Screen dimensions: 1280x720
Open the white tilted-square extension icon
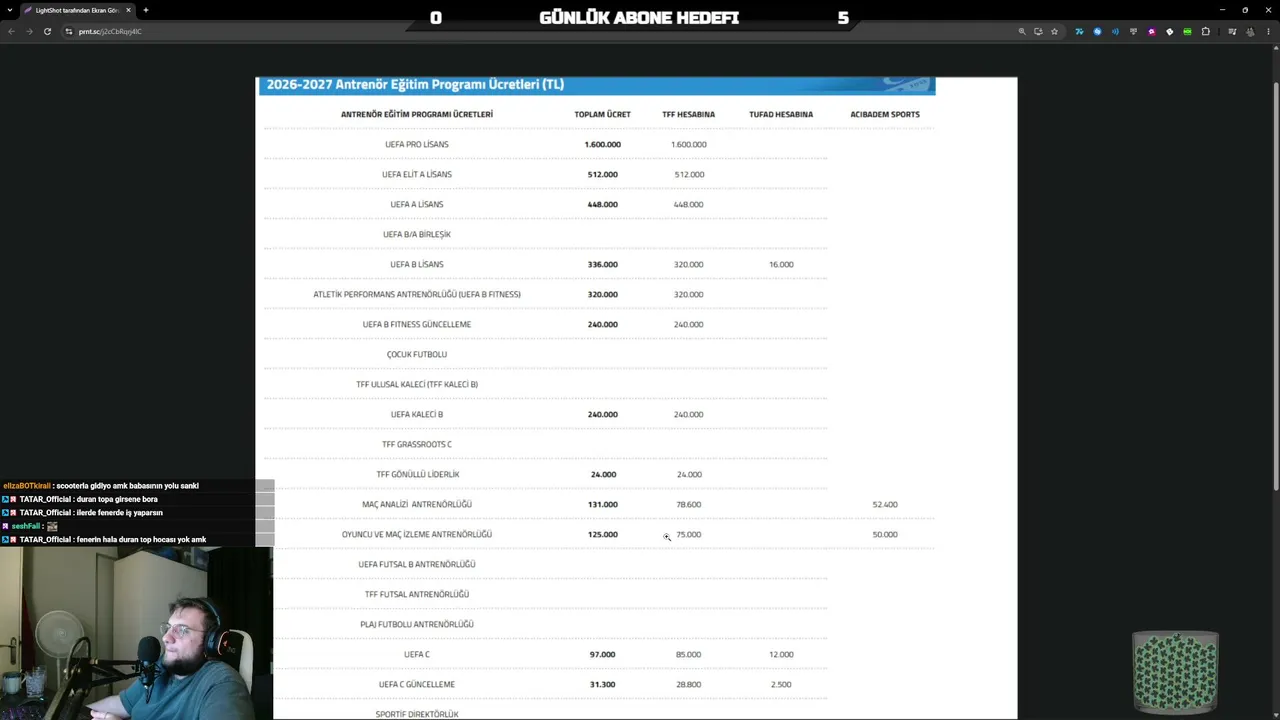tap(1169, 31)
